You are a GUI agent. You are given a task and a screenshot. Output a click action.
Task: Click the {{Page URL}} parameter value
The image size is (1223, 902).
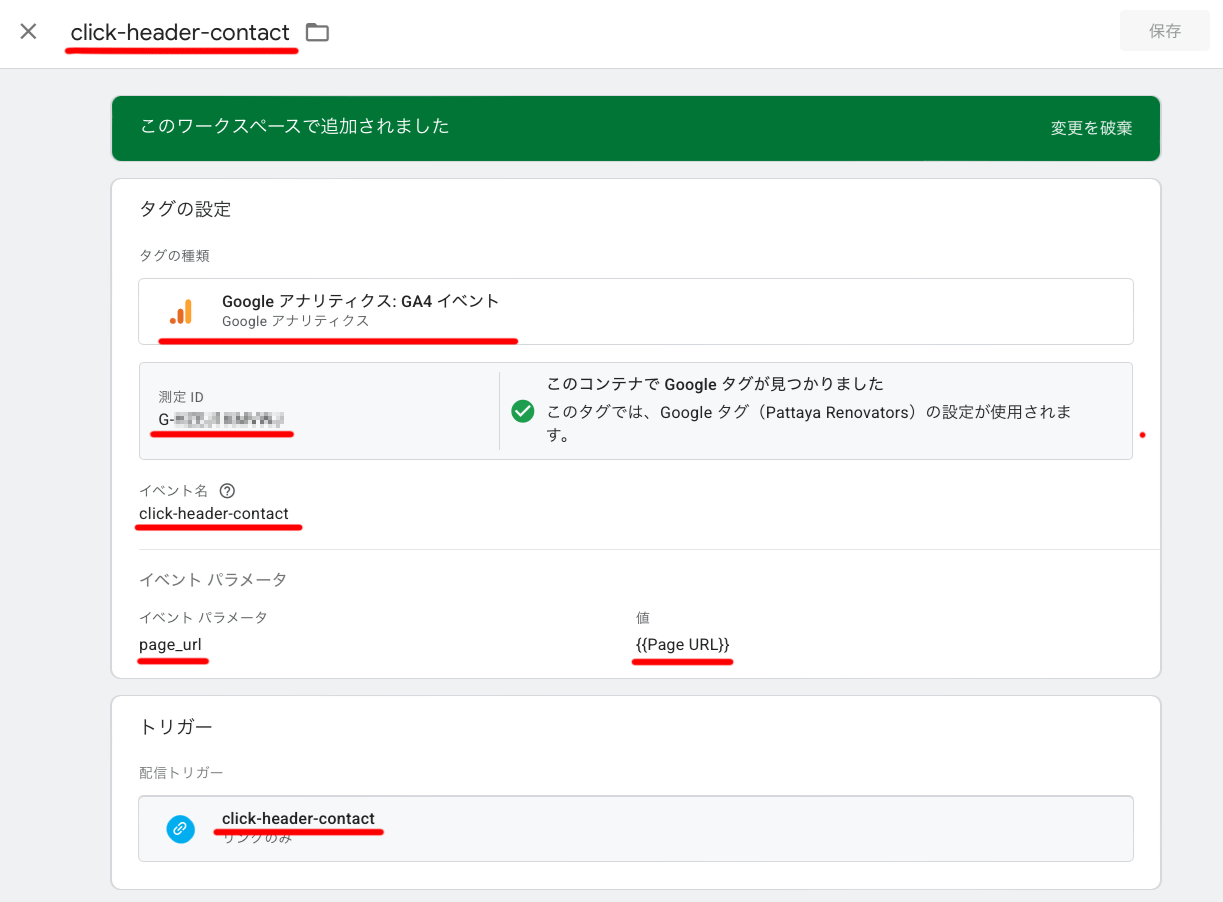682,645
